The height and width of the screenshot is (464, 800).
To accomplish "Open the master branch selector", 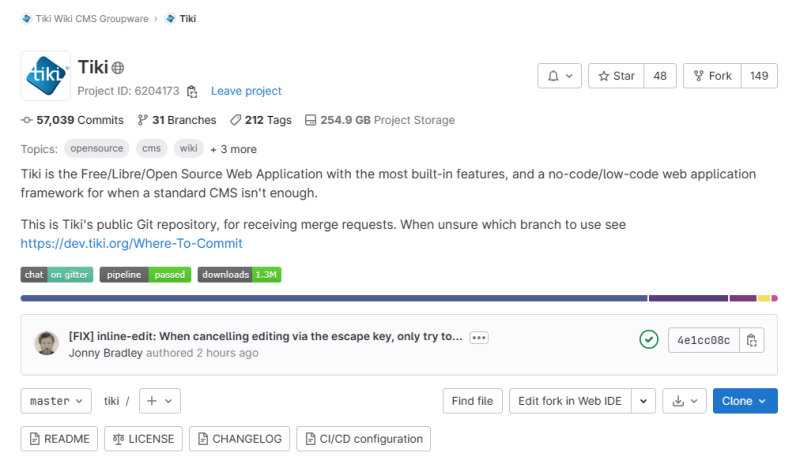I will [56, 401].
